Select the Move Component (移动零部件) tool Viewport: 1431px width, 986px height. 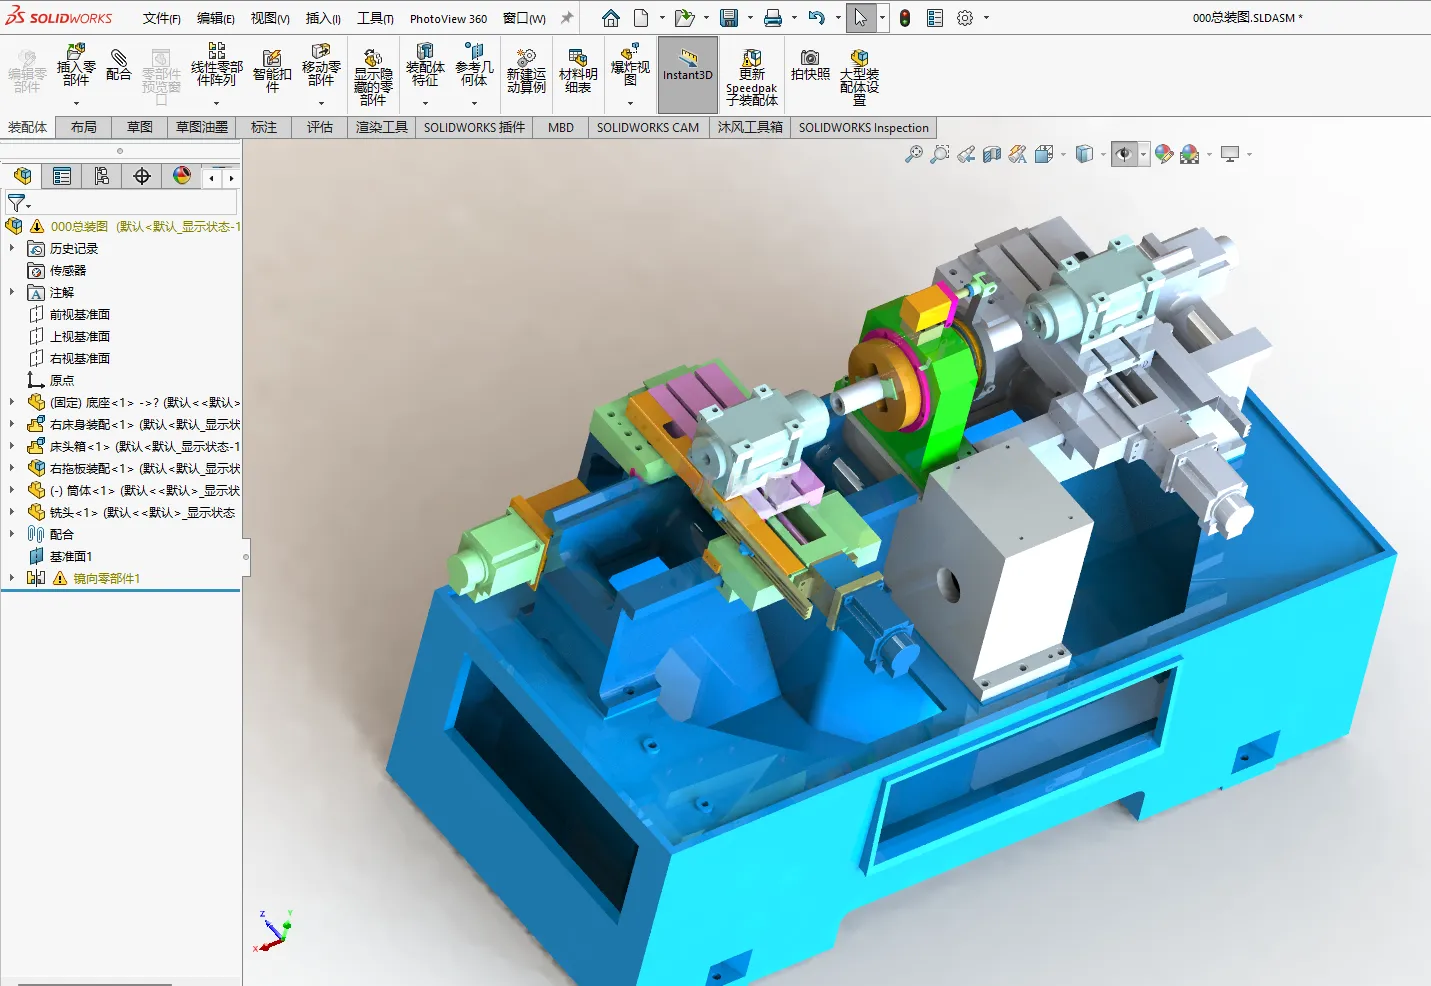[321, 66]
